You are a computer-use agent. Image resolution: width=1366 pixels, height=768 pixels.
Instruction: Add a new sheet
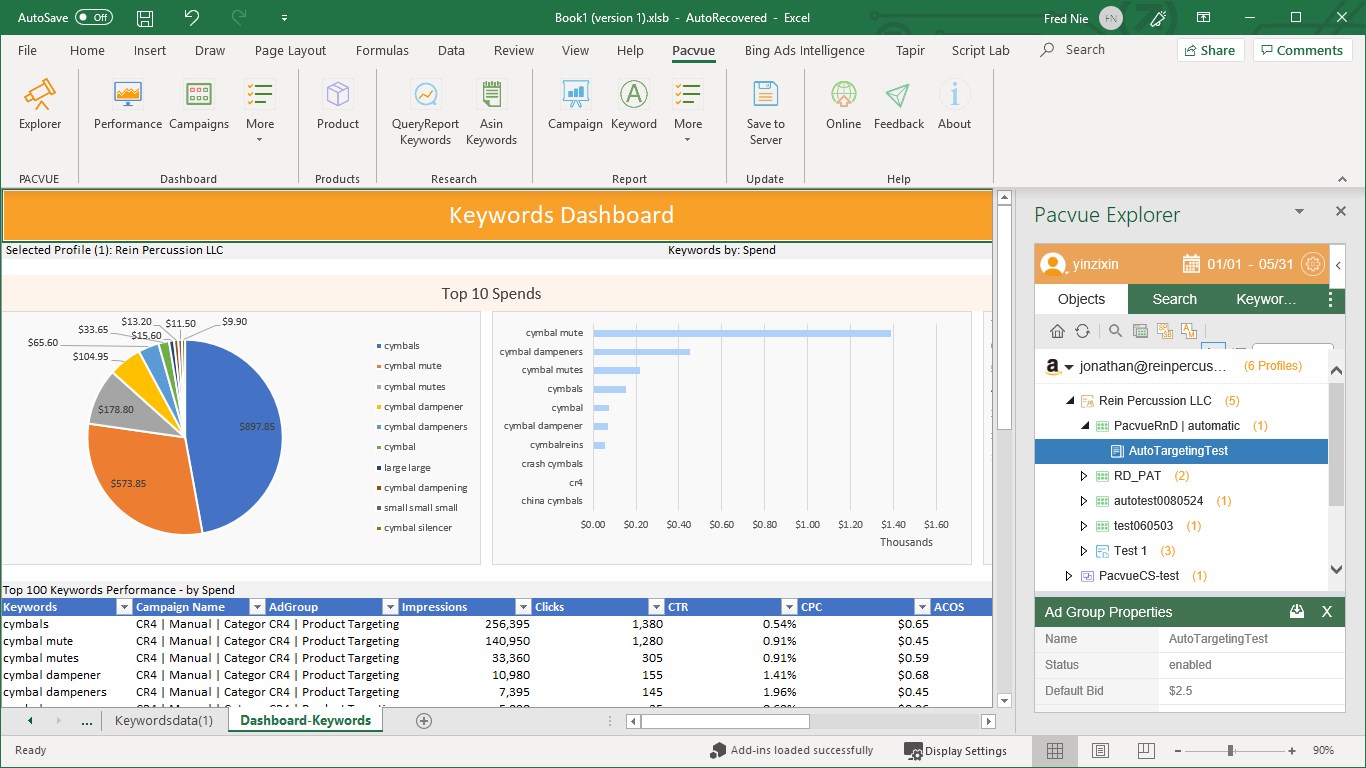[x=424, y=721]
